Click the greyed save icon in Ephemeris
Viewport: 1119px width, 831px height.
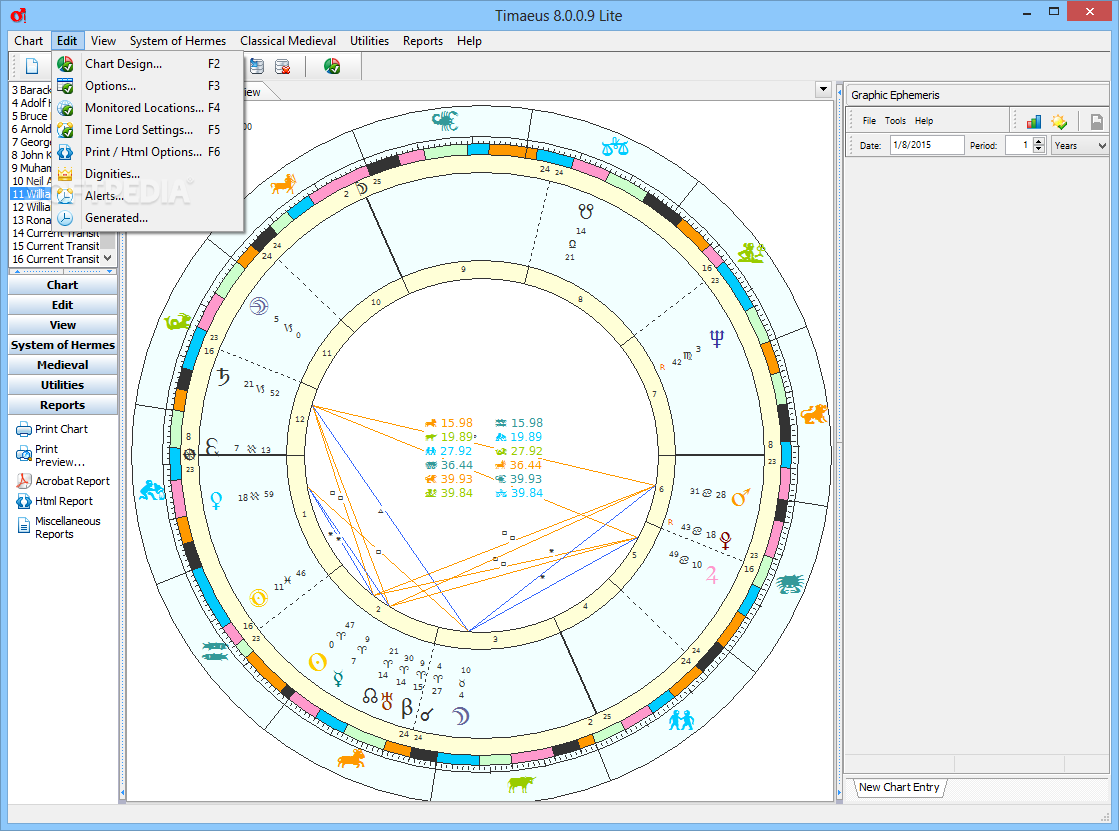coord(1097,121)
